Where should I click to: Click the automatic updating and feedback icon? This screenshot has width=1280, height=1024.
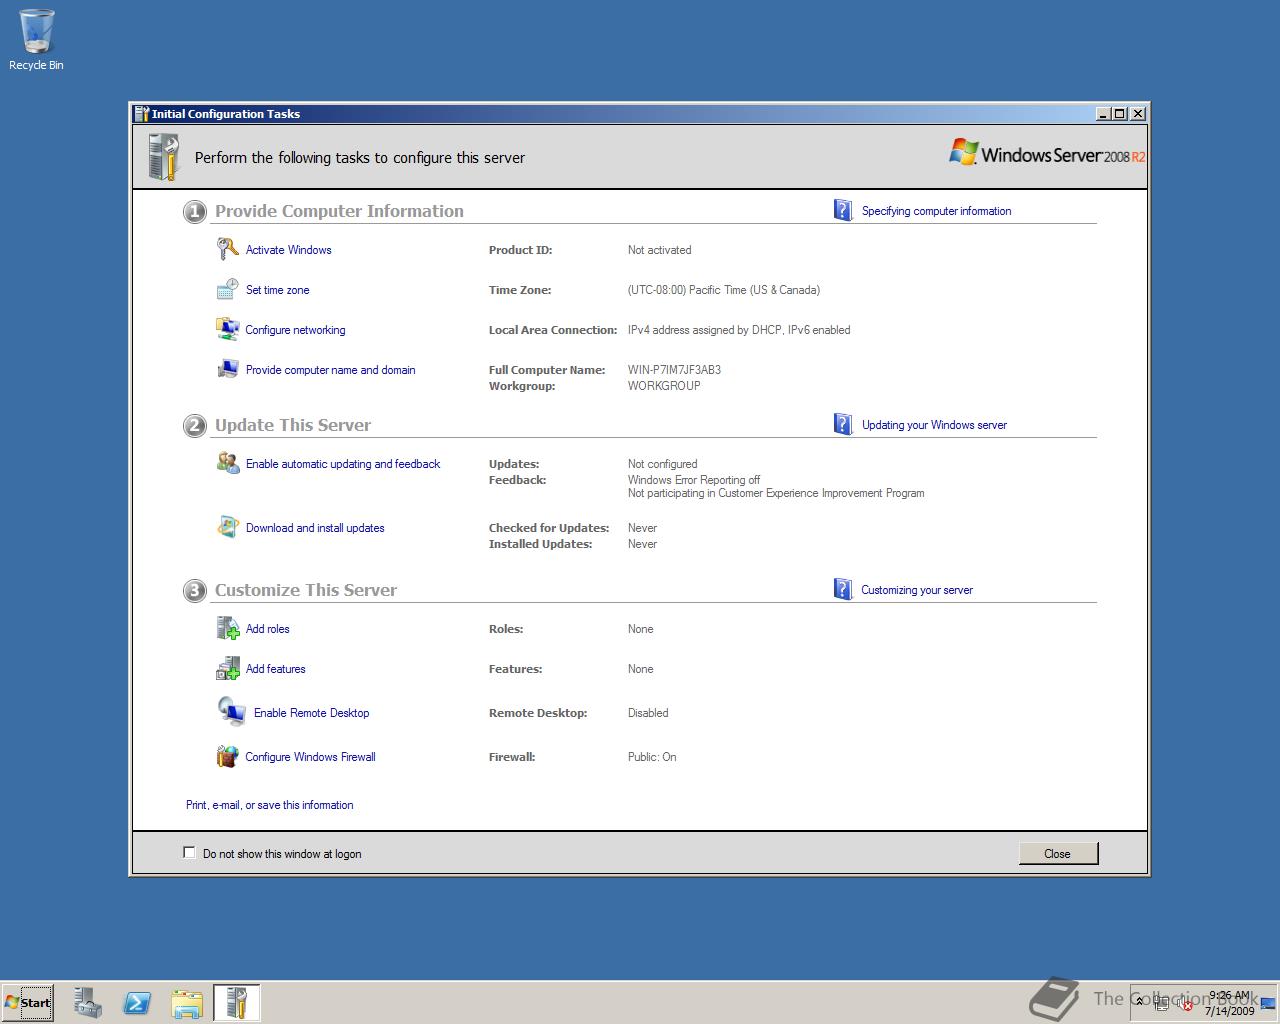point(228,463)
